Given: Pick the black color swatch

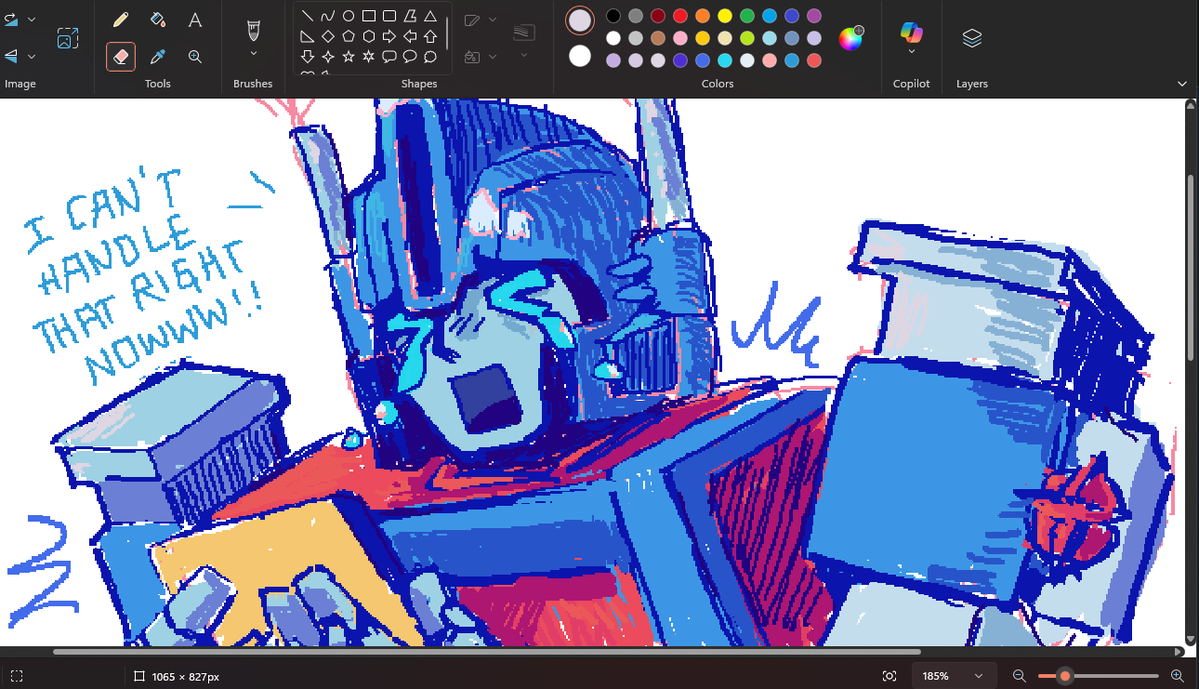Looking at the screenshot, I should (613, 15).
